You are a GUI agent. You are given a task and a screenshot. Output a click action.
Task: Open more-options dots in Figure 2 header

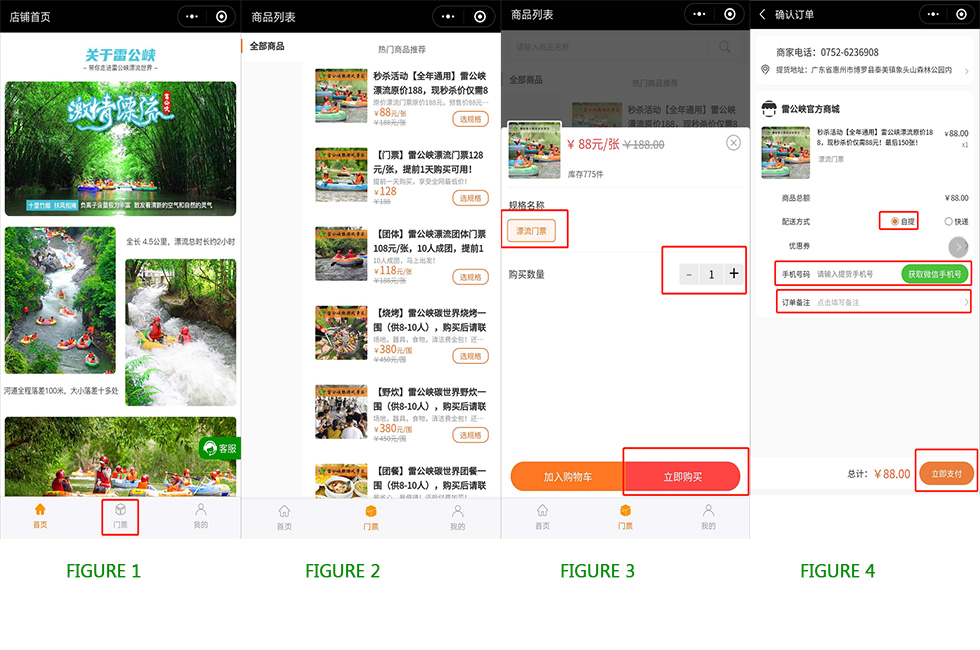pyautogui.click(x=448, y=17)
